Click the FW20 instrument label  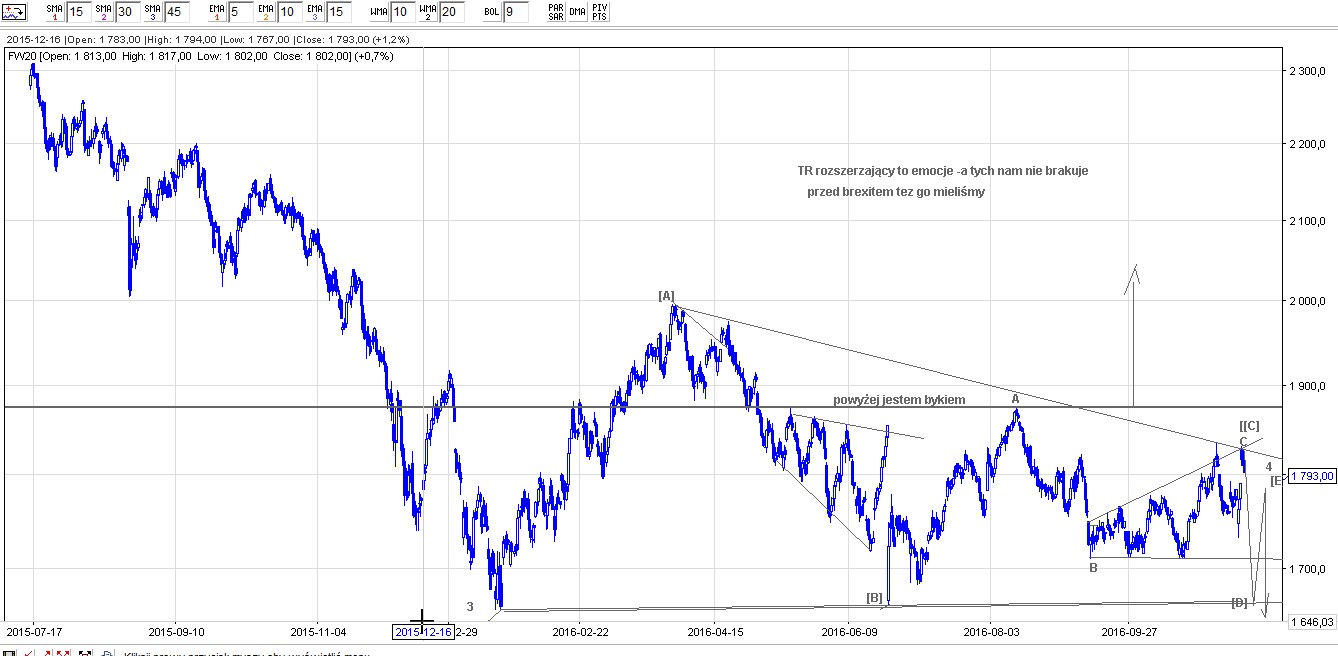(x=21, y=56)
